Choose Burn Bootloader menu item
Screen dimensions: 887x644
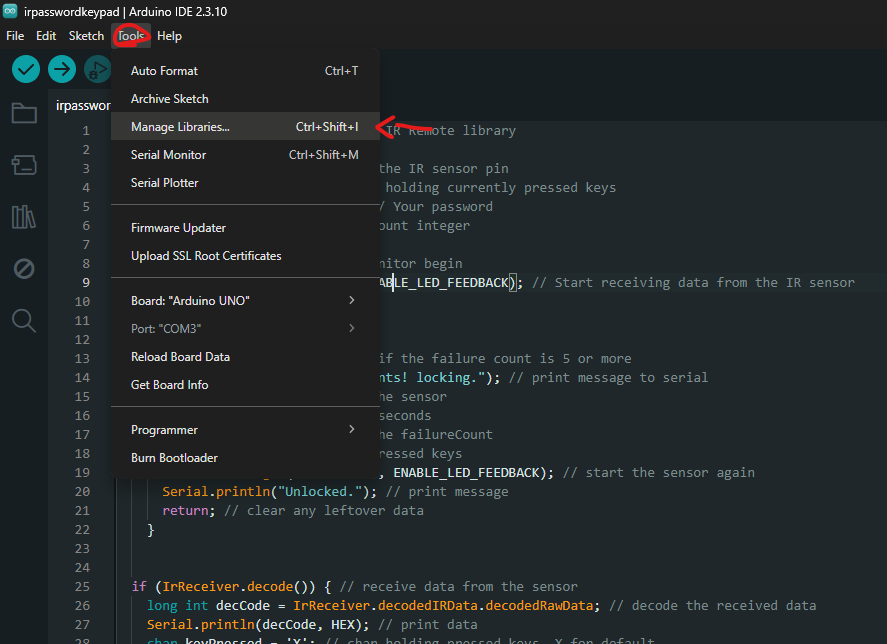tap(245, 458)
